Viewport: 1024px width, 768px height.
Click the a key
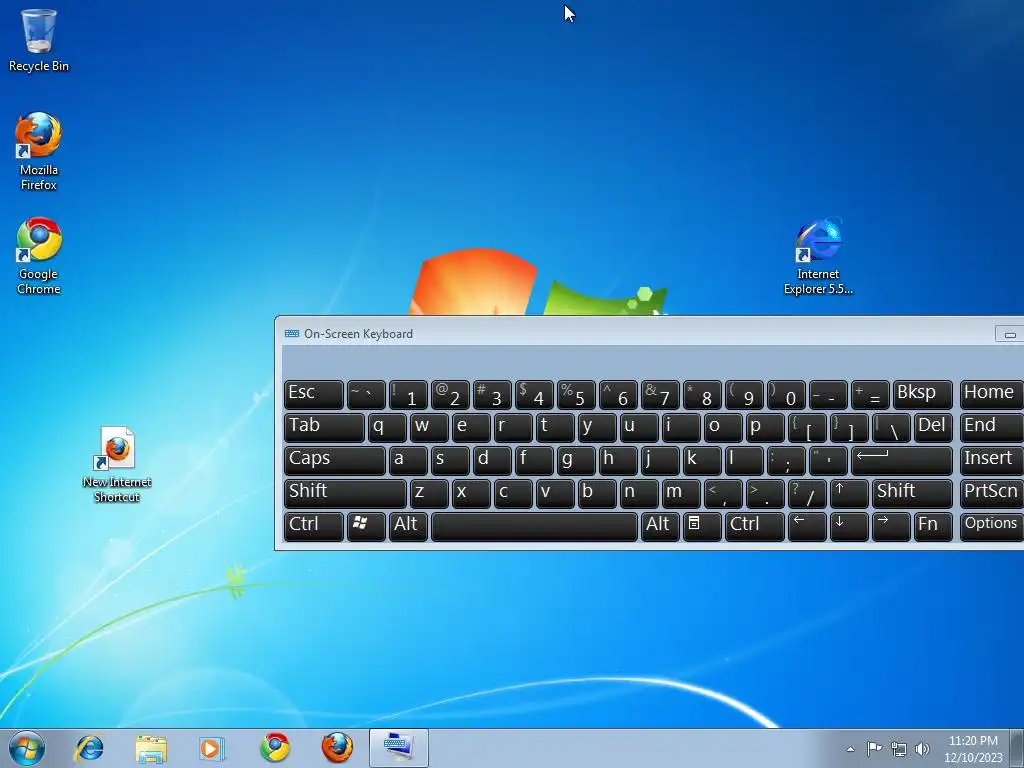pyautogui.click(x=408, y=460)
